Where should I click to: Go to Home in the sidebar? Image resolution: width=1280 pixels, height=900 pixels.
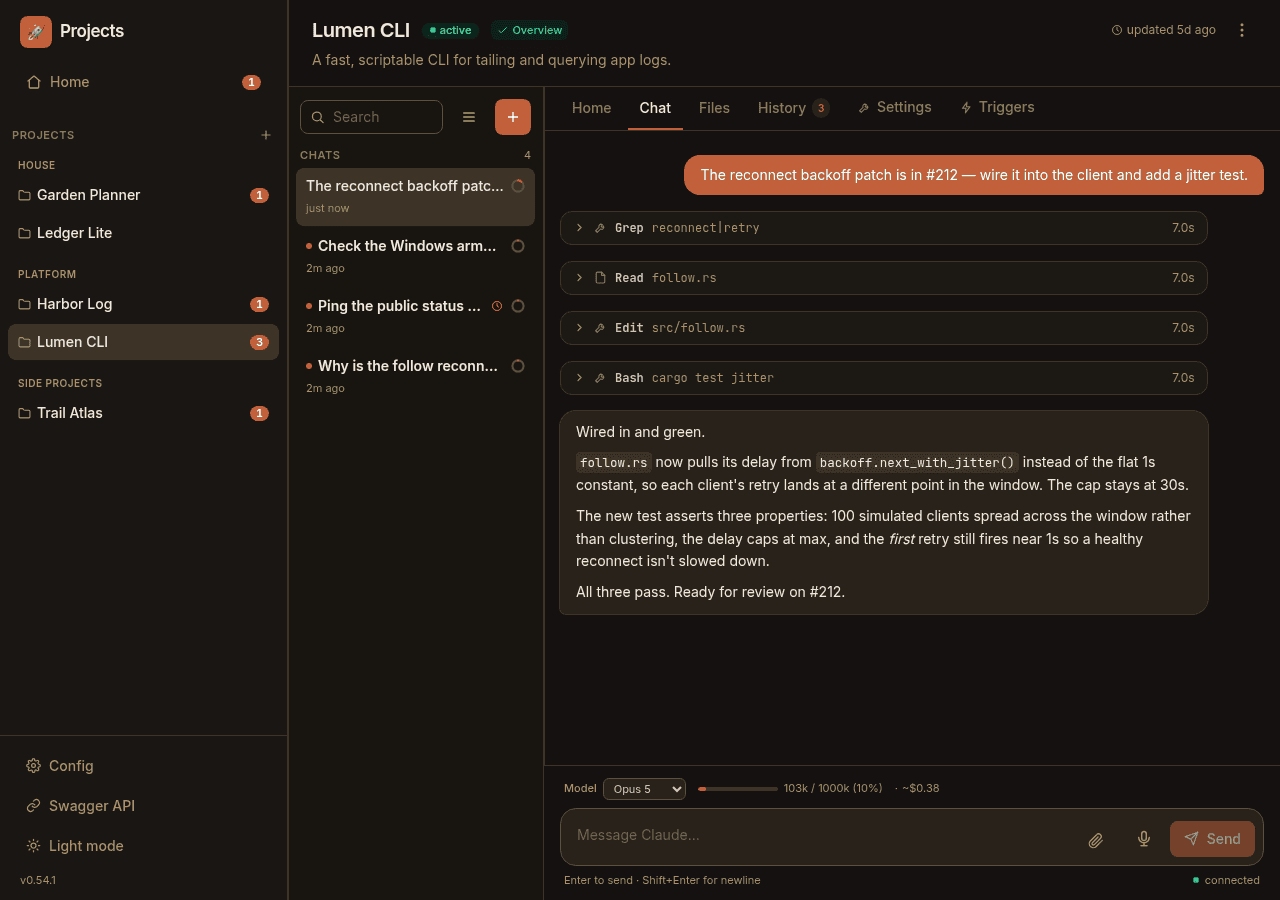pos(144,82)
